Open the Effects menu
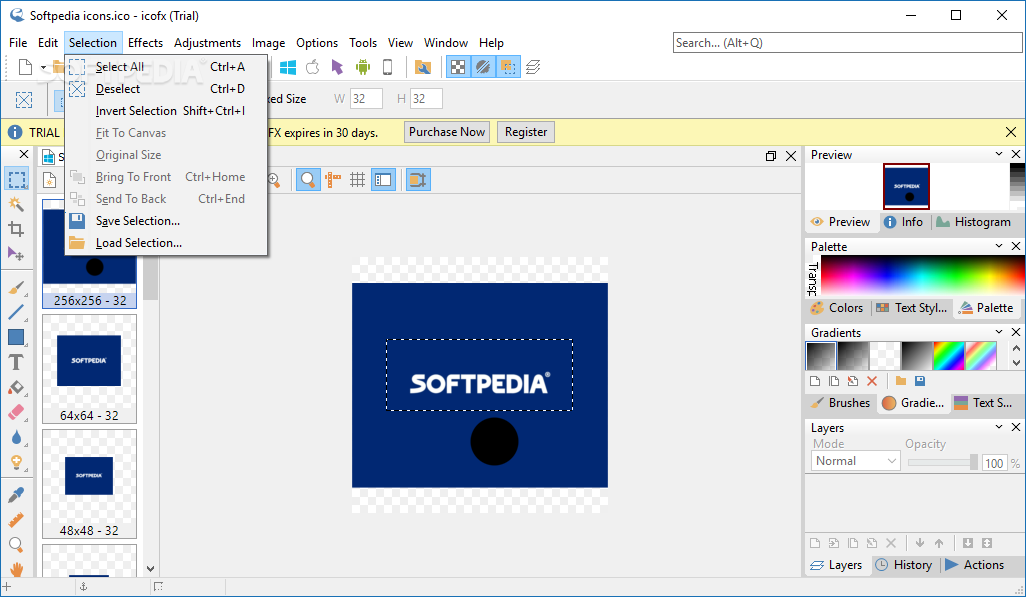 click(x=145, y=43)
